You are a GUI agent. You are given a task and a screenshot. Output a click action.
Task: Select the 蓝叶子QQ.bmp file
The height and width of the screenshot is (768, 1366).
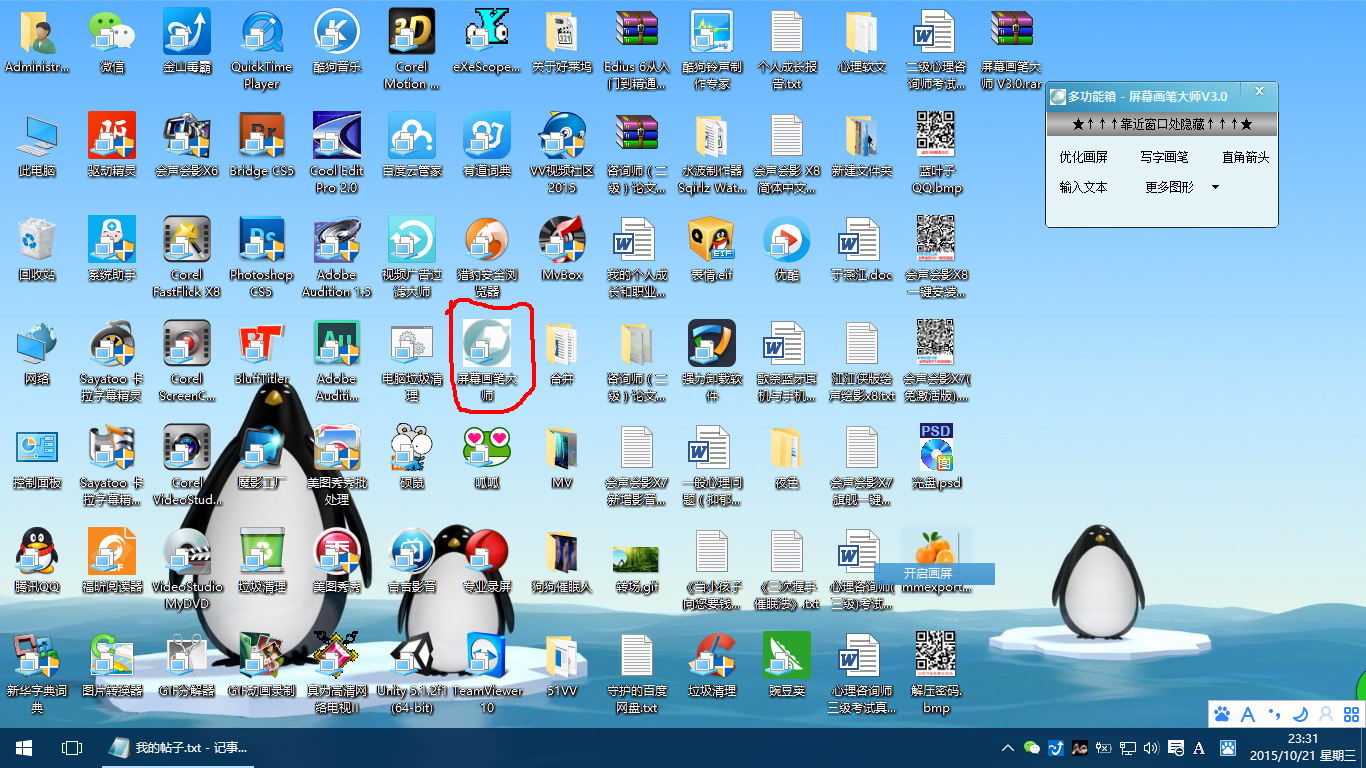[937, 153]
